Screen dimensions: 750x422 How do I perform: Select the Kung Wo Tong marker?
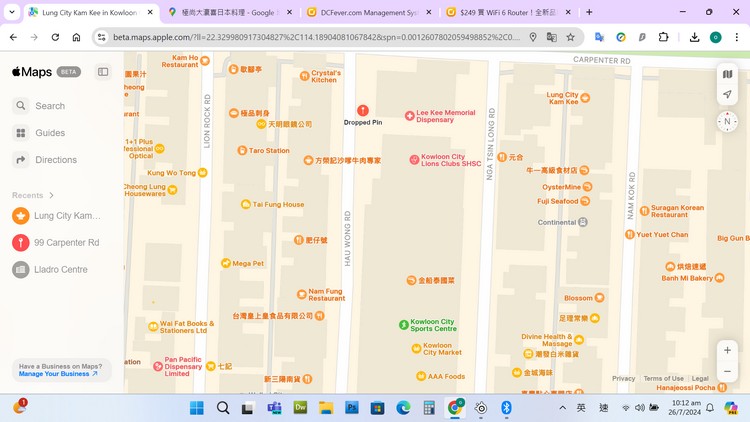pyautogui.click(x=202, y=172)
